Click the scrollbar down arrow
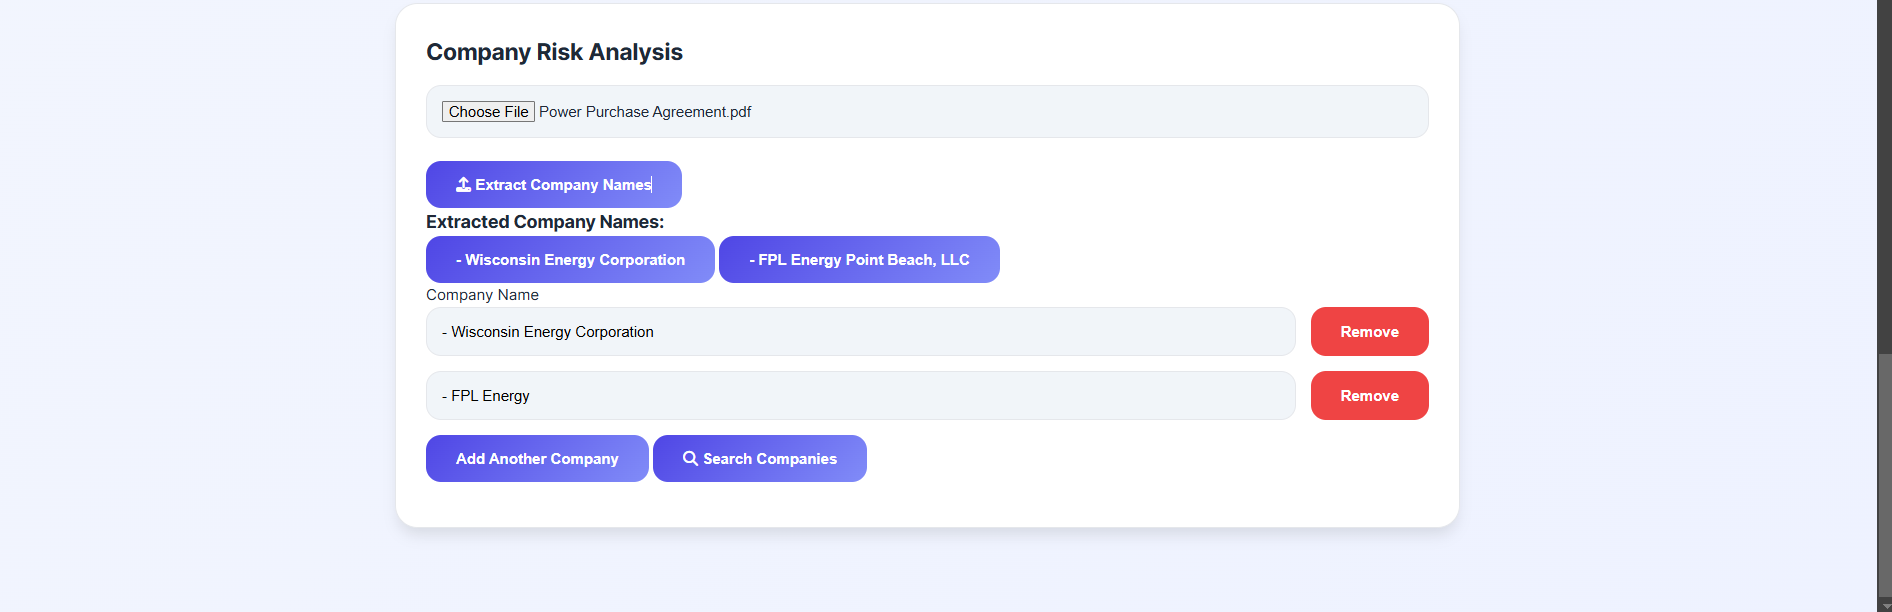 click(1884, 604)
